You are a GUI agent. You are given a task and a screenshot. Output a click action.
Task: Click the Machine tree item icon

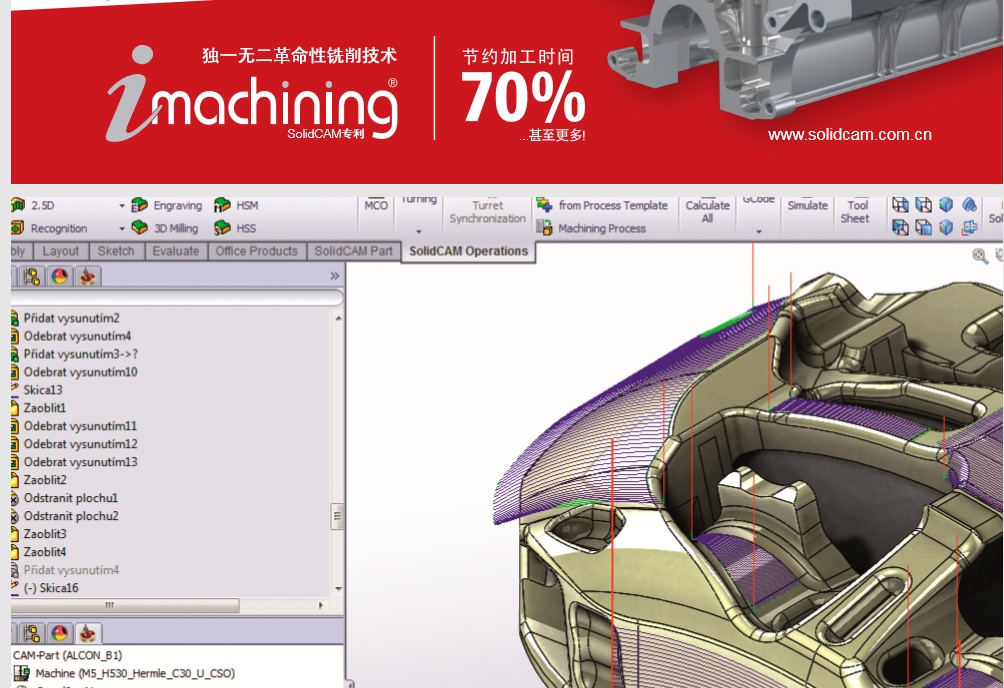coord(22,673)
